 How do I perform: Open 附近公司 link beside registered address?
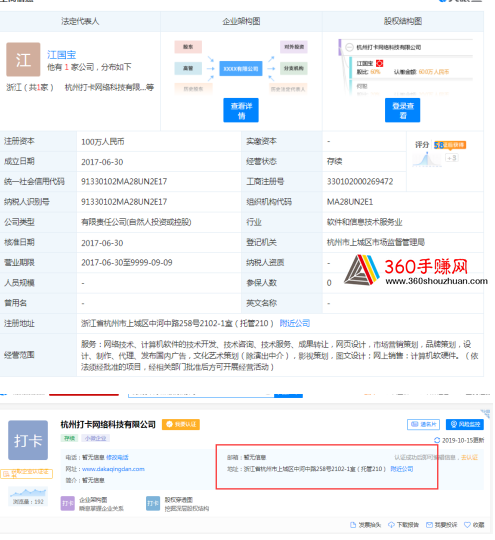pos(295,323)
